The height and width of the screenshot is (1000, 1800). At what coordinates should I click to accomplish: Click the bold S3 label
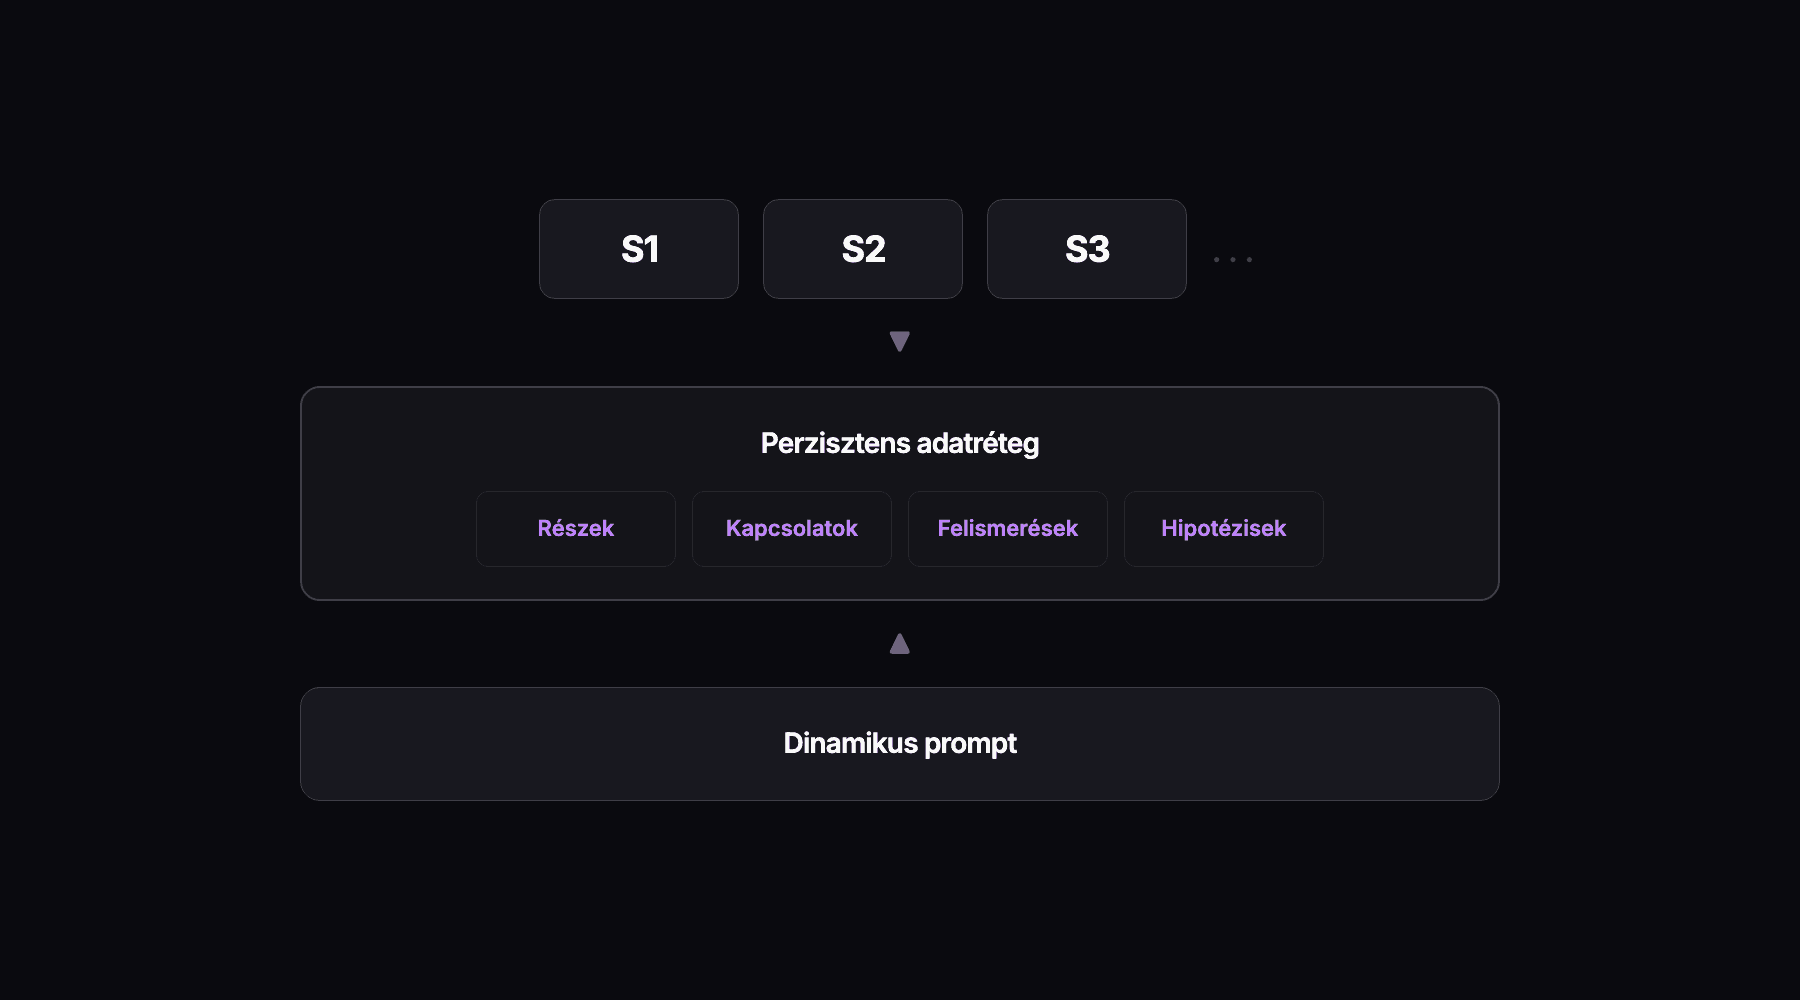click(1088, 249)
